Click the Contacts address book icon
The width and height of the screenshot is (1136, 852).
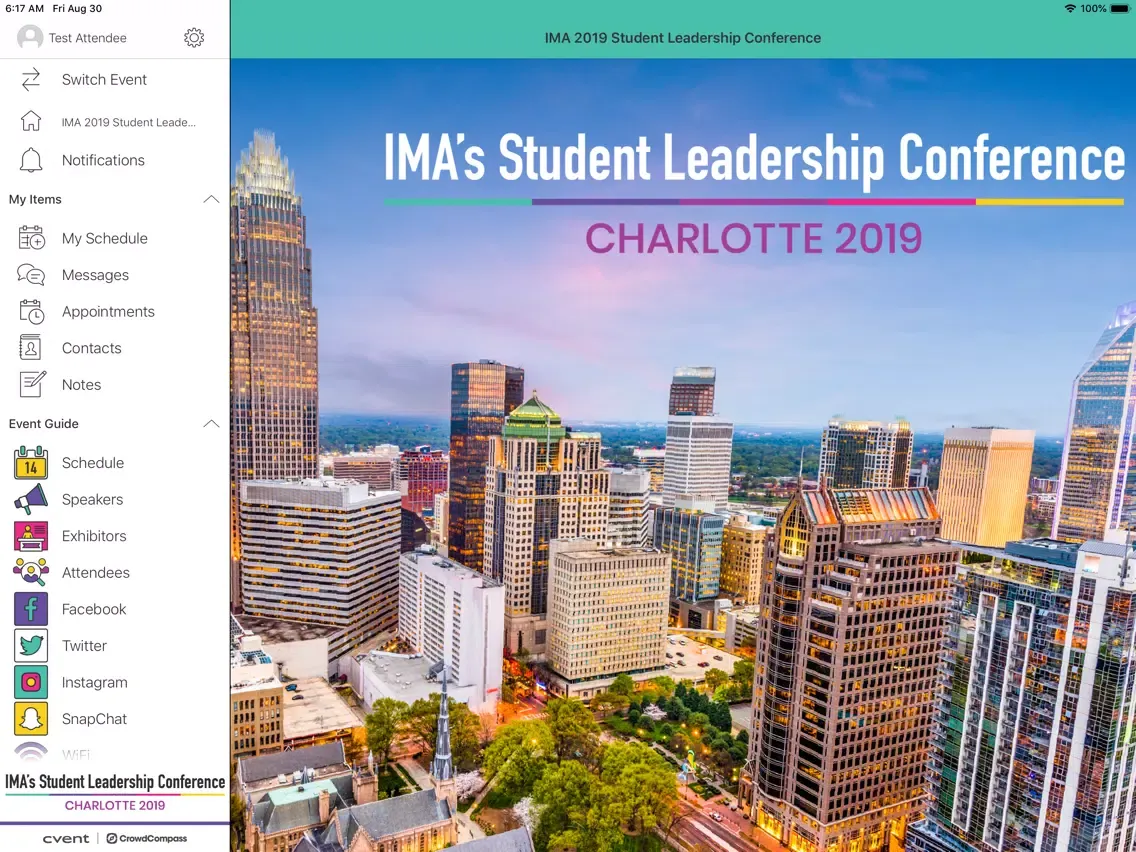click(30, 348)
